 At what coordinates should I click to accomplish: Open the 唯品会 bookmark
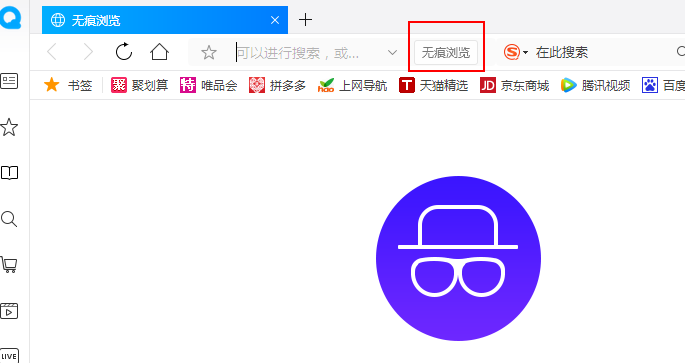(208, 85)
